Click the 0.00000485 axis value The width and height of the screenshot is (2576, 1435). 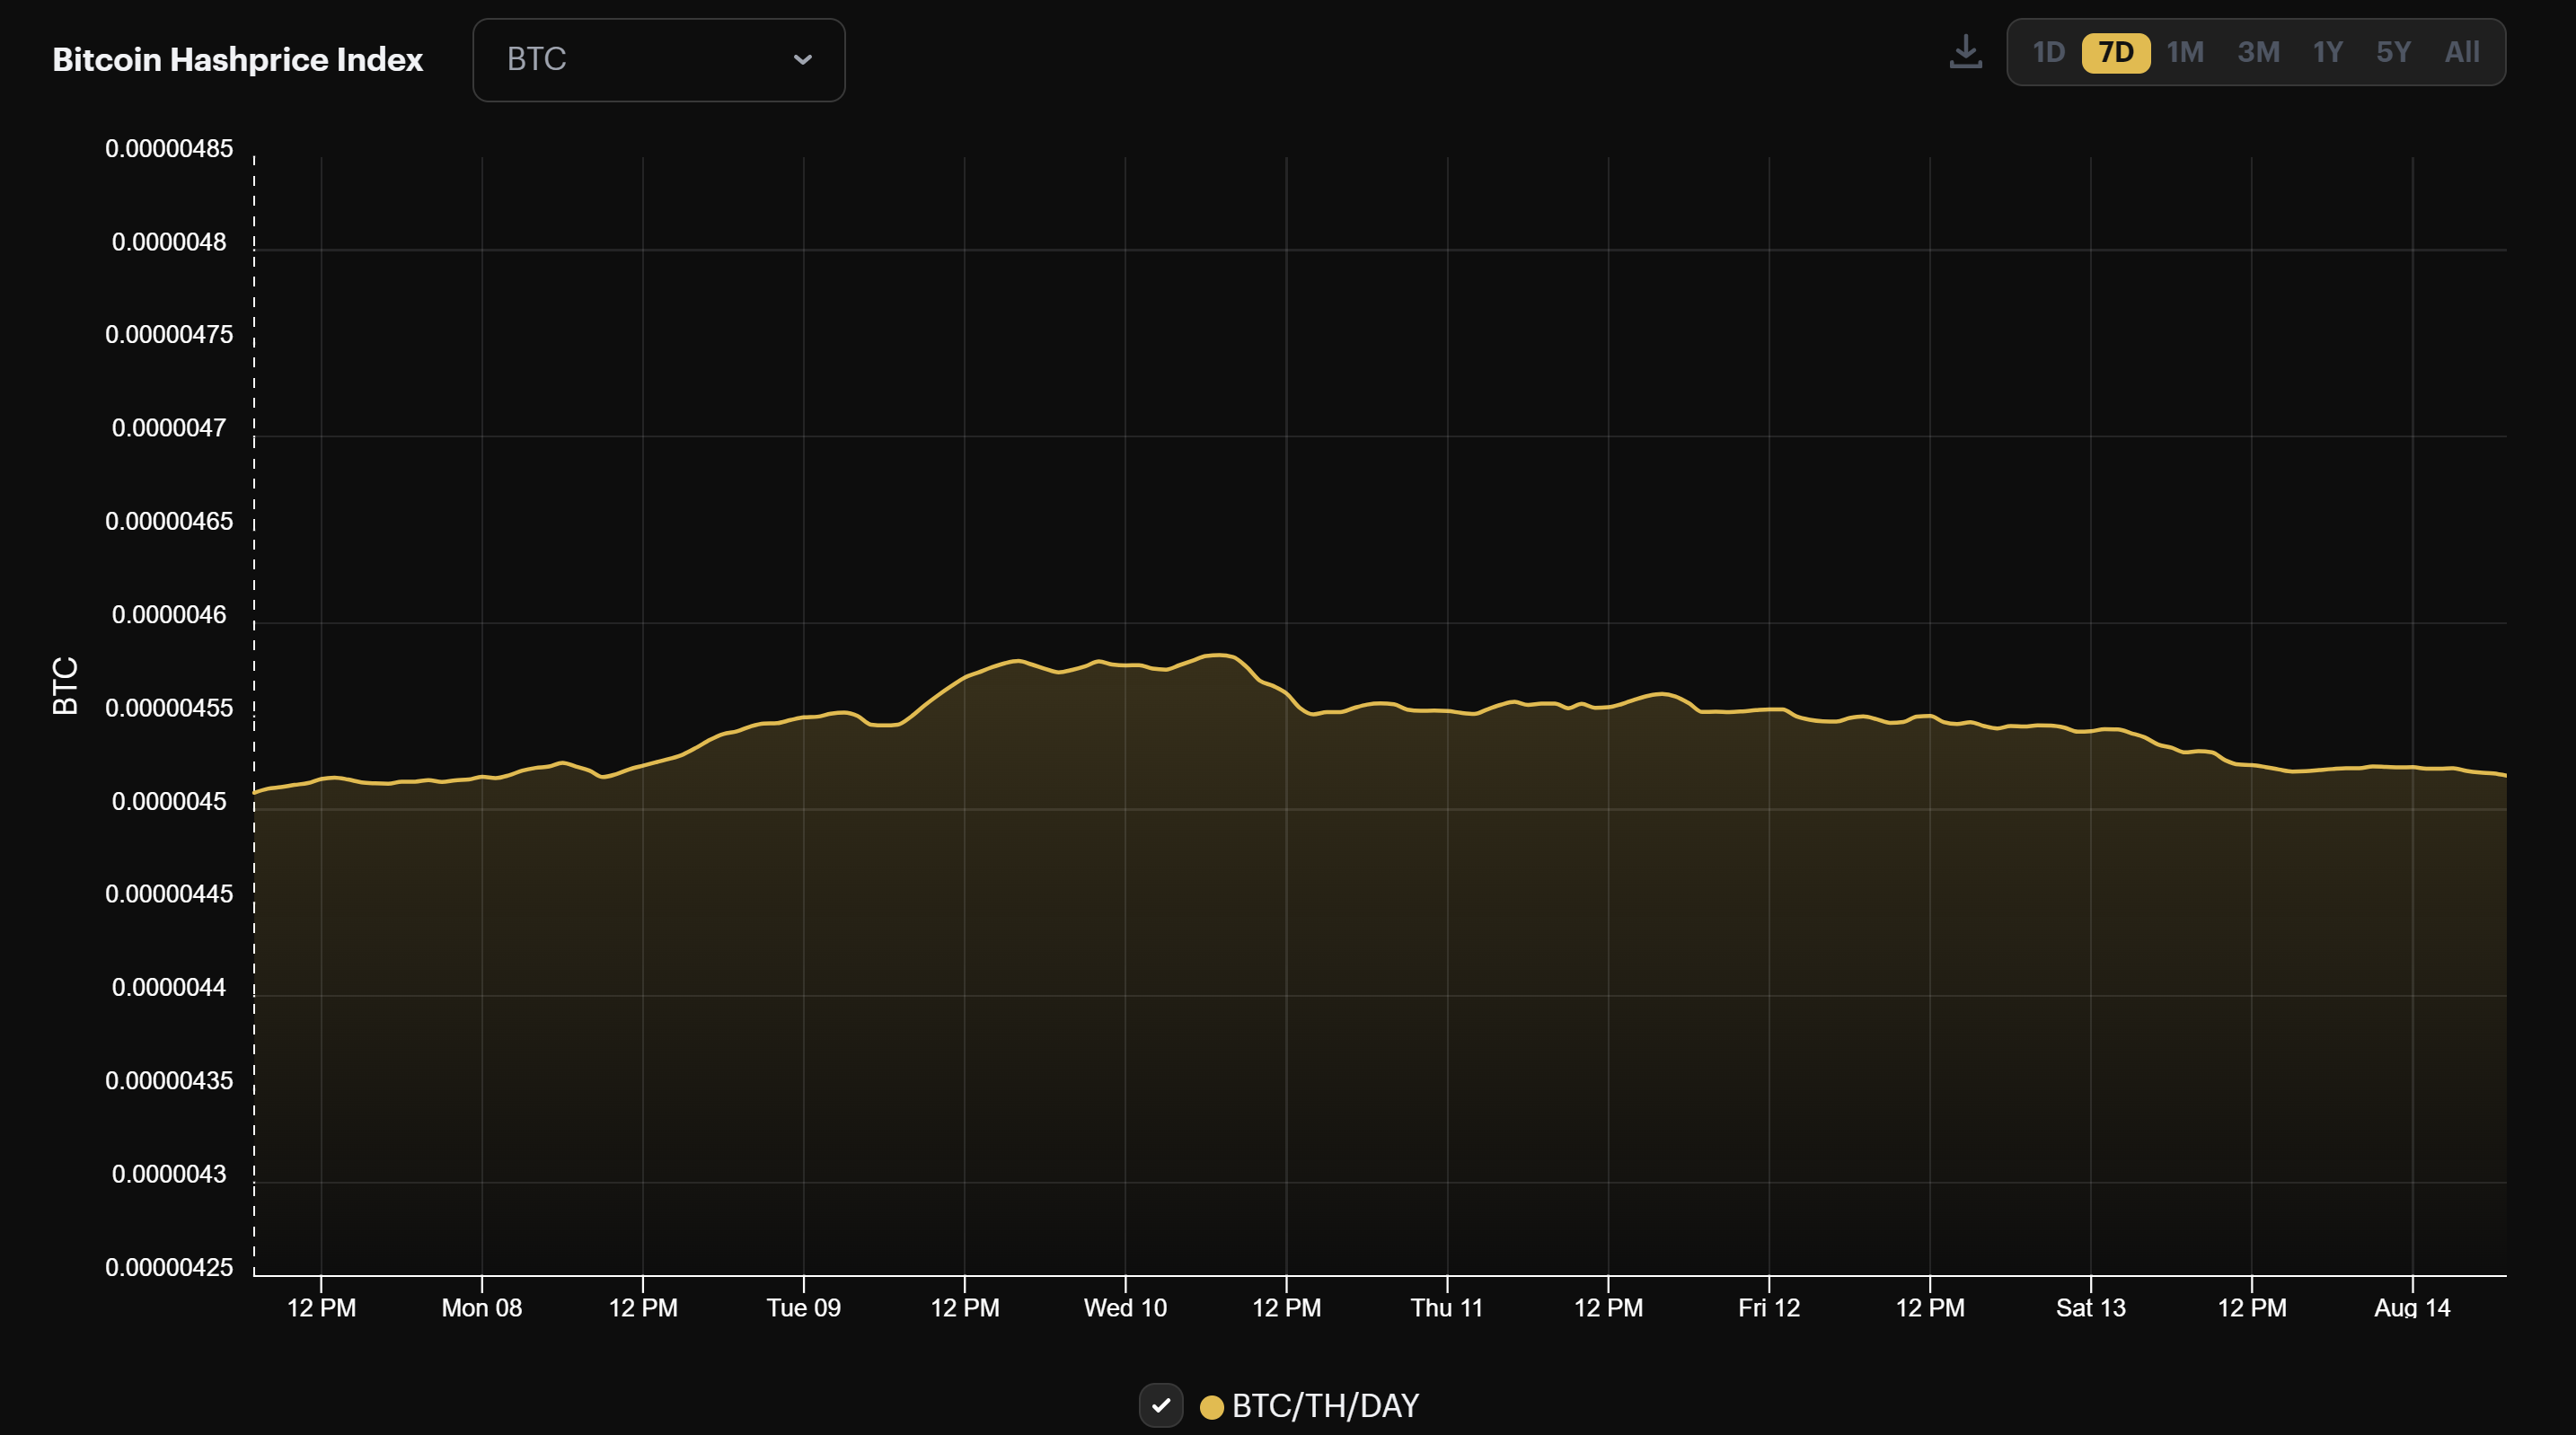[169, 149]
